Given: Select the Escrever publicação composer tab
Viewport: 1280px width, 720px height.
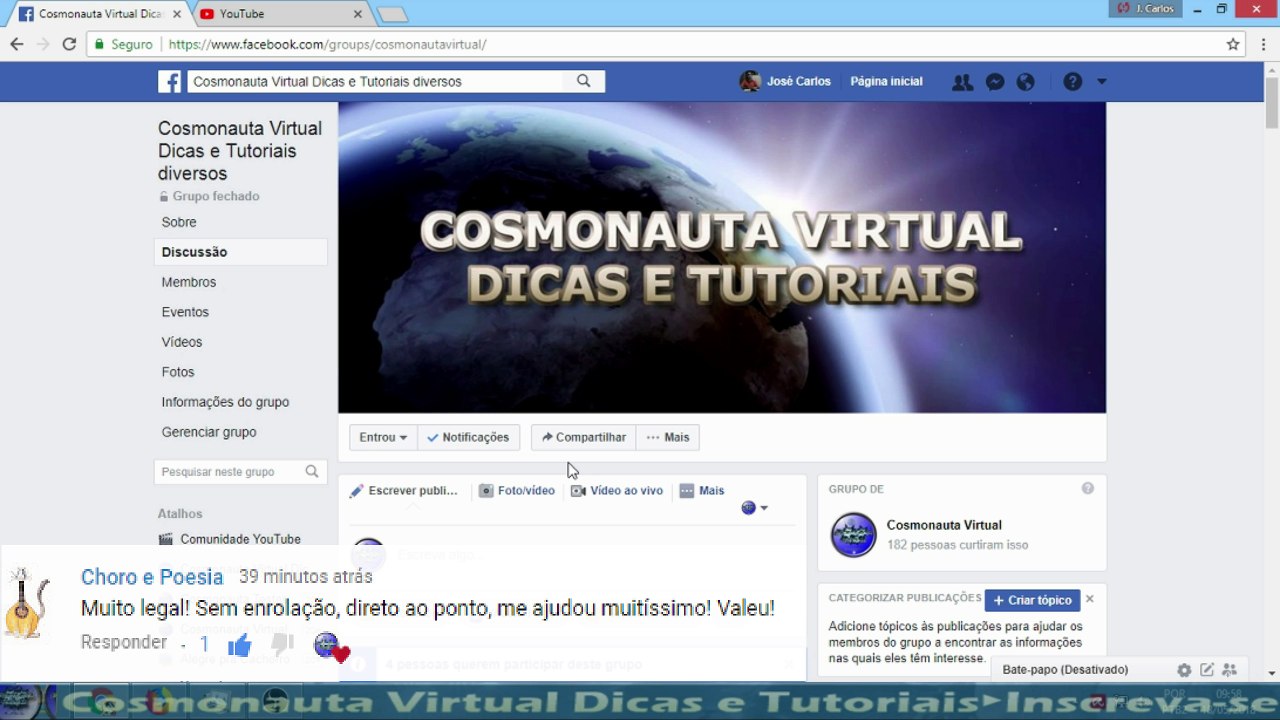Looking at the screenshot, I should (403, 491).
